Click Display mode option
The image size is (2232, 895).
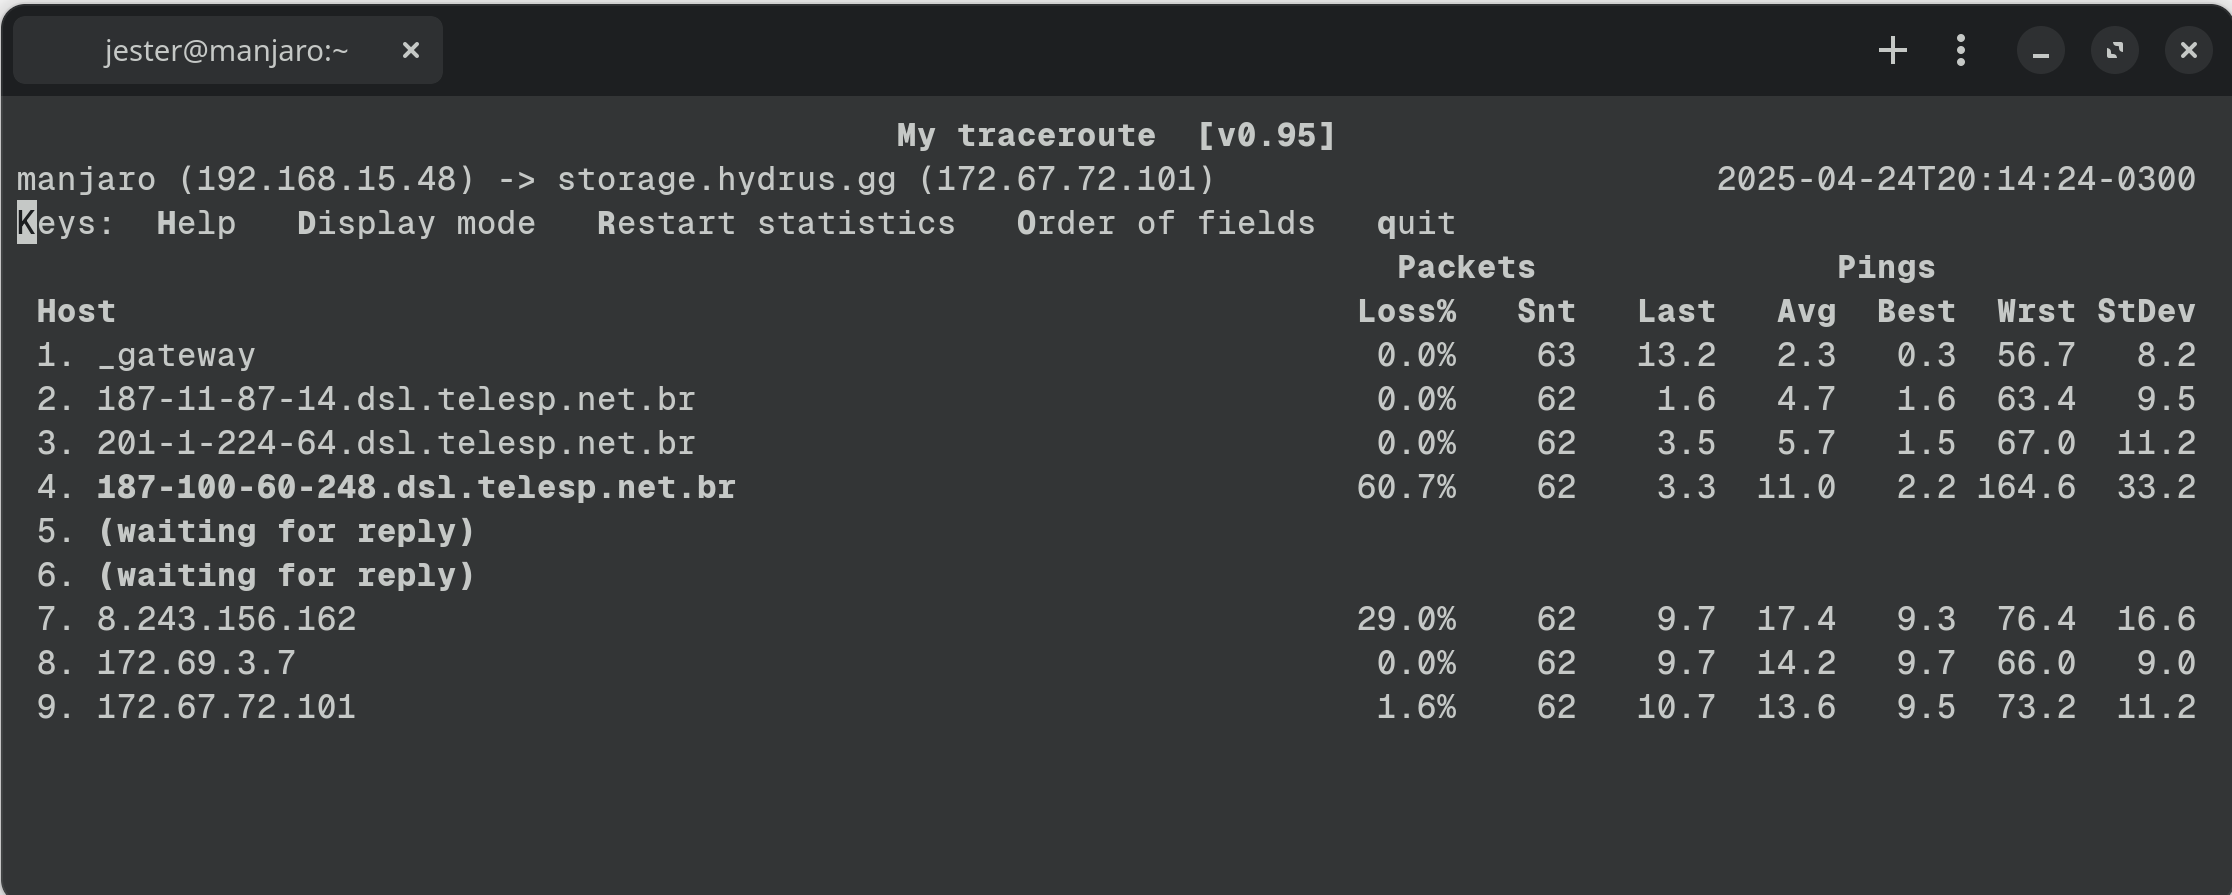pos(416,223)
